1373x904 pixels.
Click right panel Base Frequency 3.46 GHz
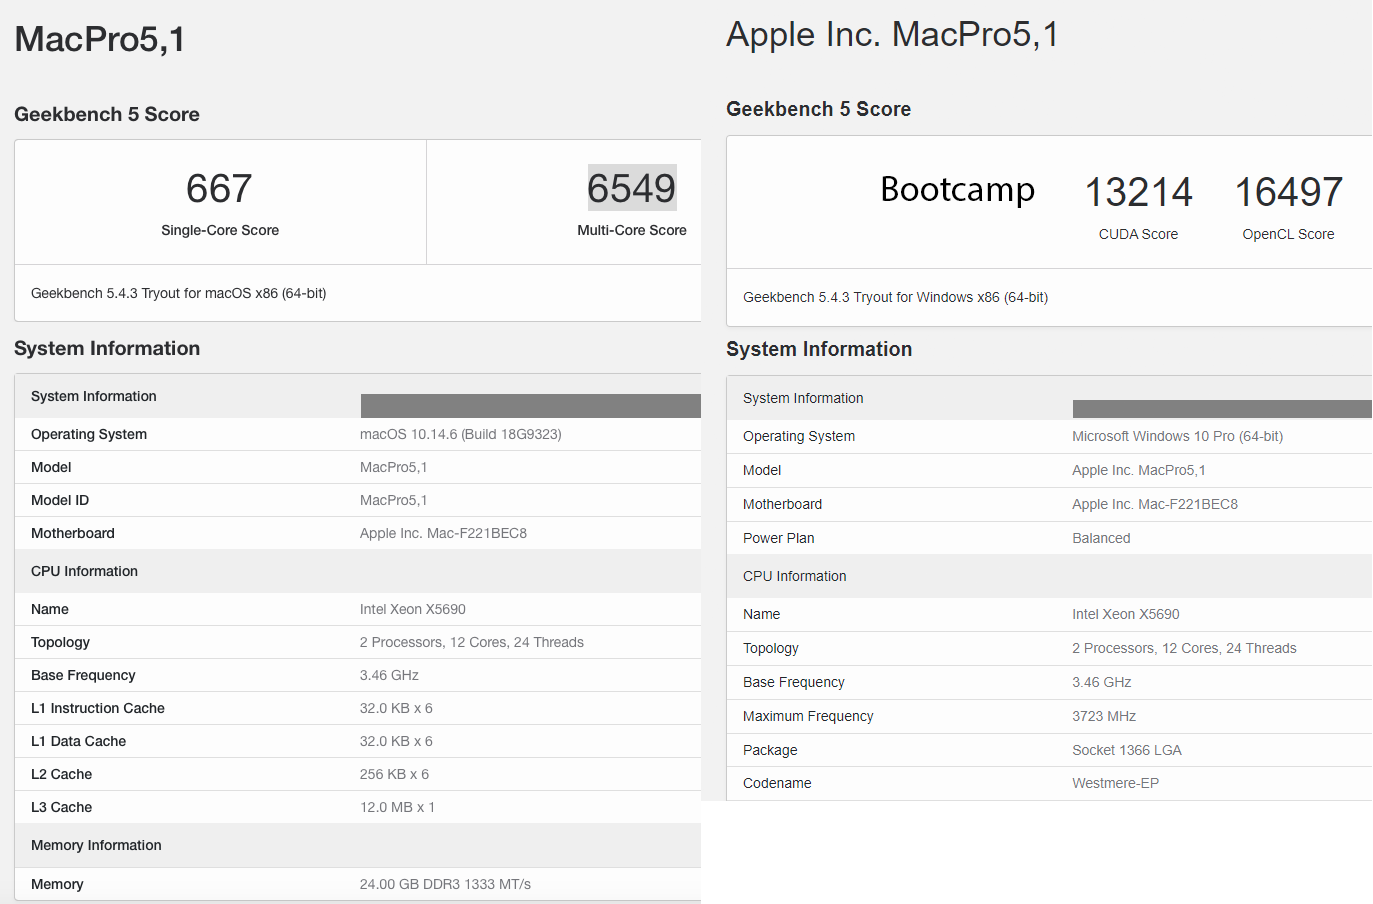tap(1102, 682)
